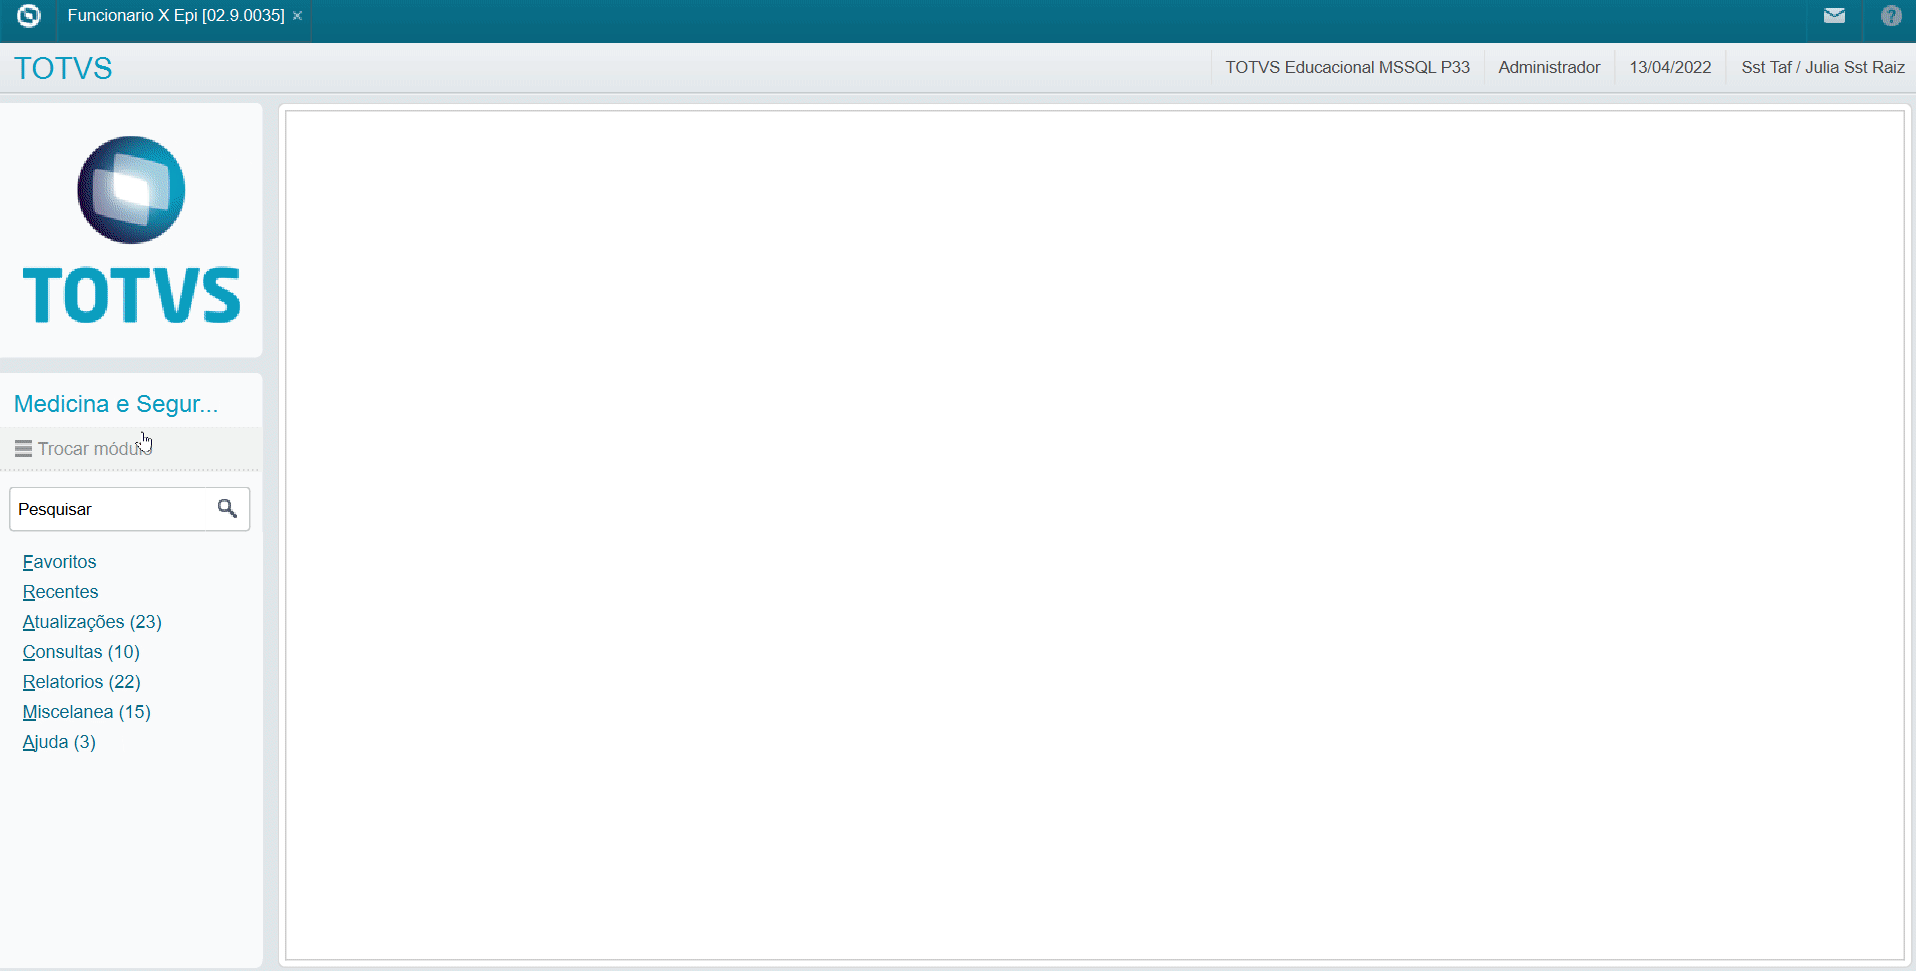Open the Favoritos menu
This screenshot has height=971, width=1916.
[x=59, y=562]
